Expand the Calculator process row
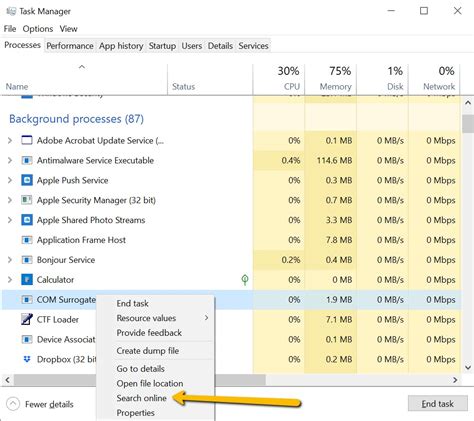474x421 pixels. (10, 280)
